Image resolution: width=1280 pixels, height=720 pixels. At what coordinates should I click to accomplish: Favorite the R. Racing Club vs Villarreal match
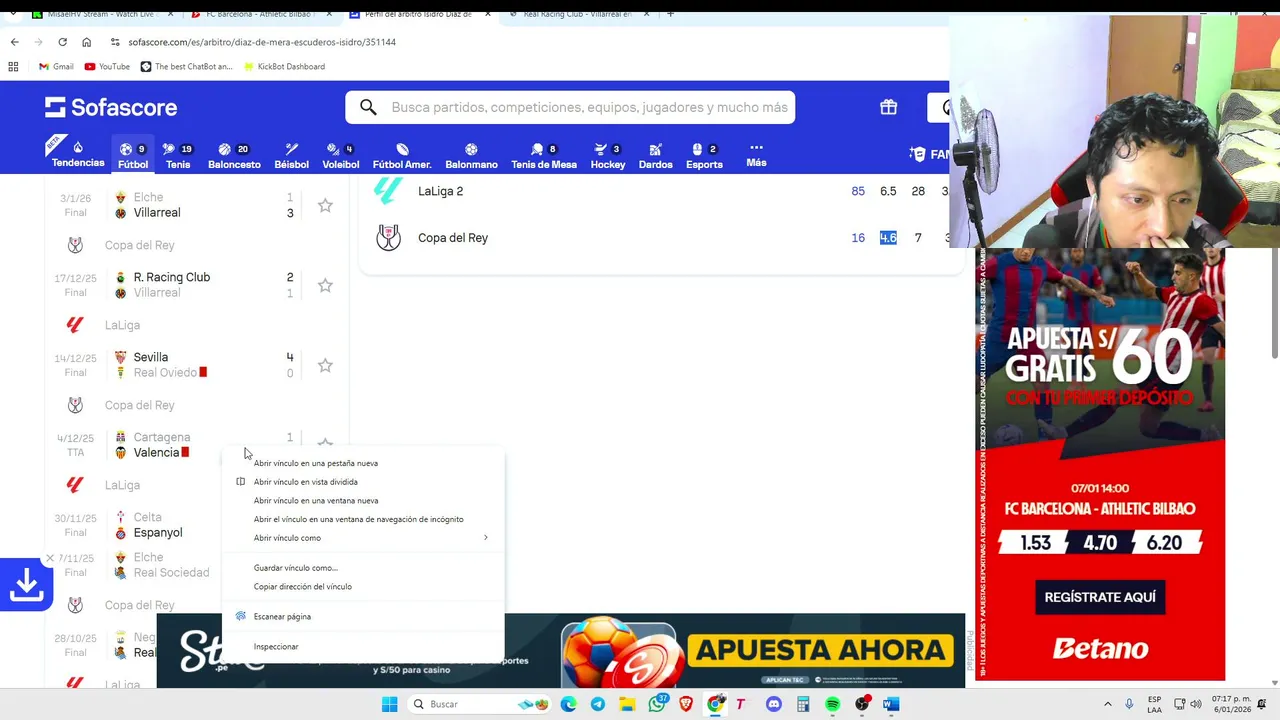[325, 285]
